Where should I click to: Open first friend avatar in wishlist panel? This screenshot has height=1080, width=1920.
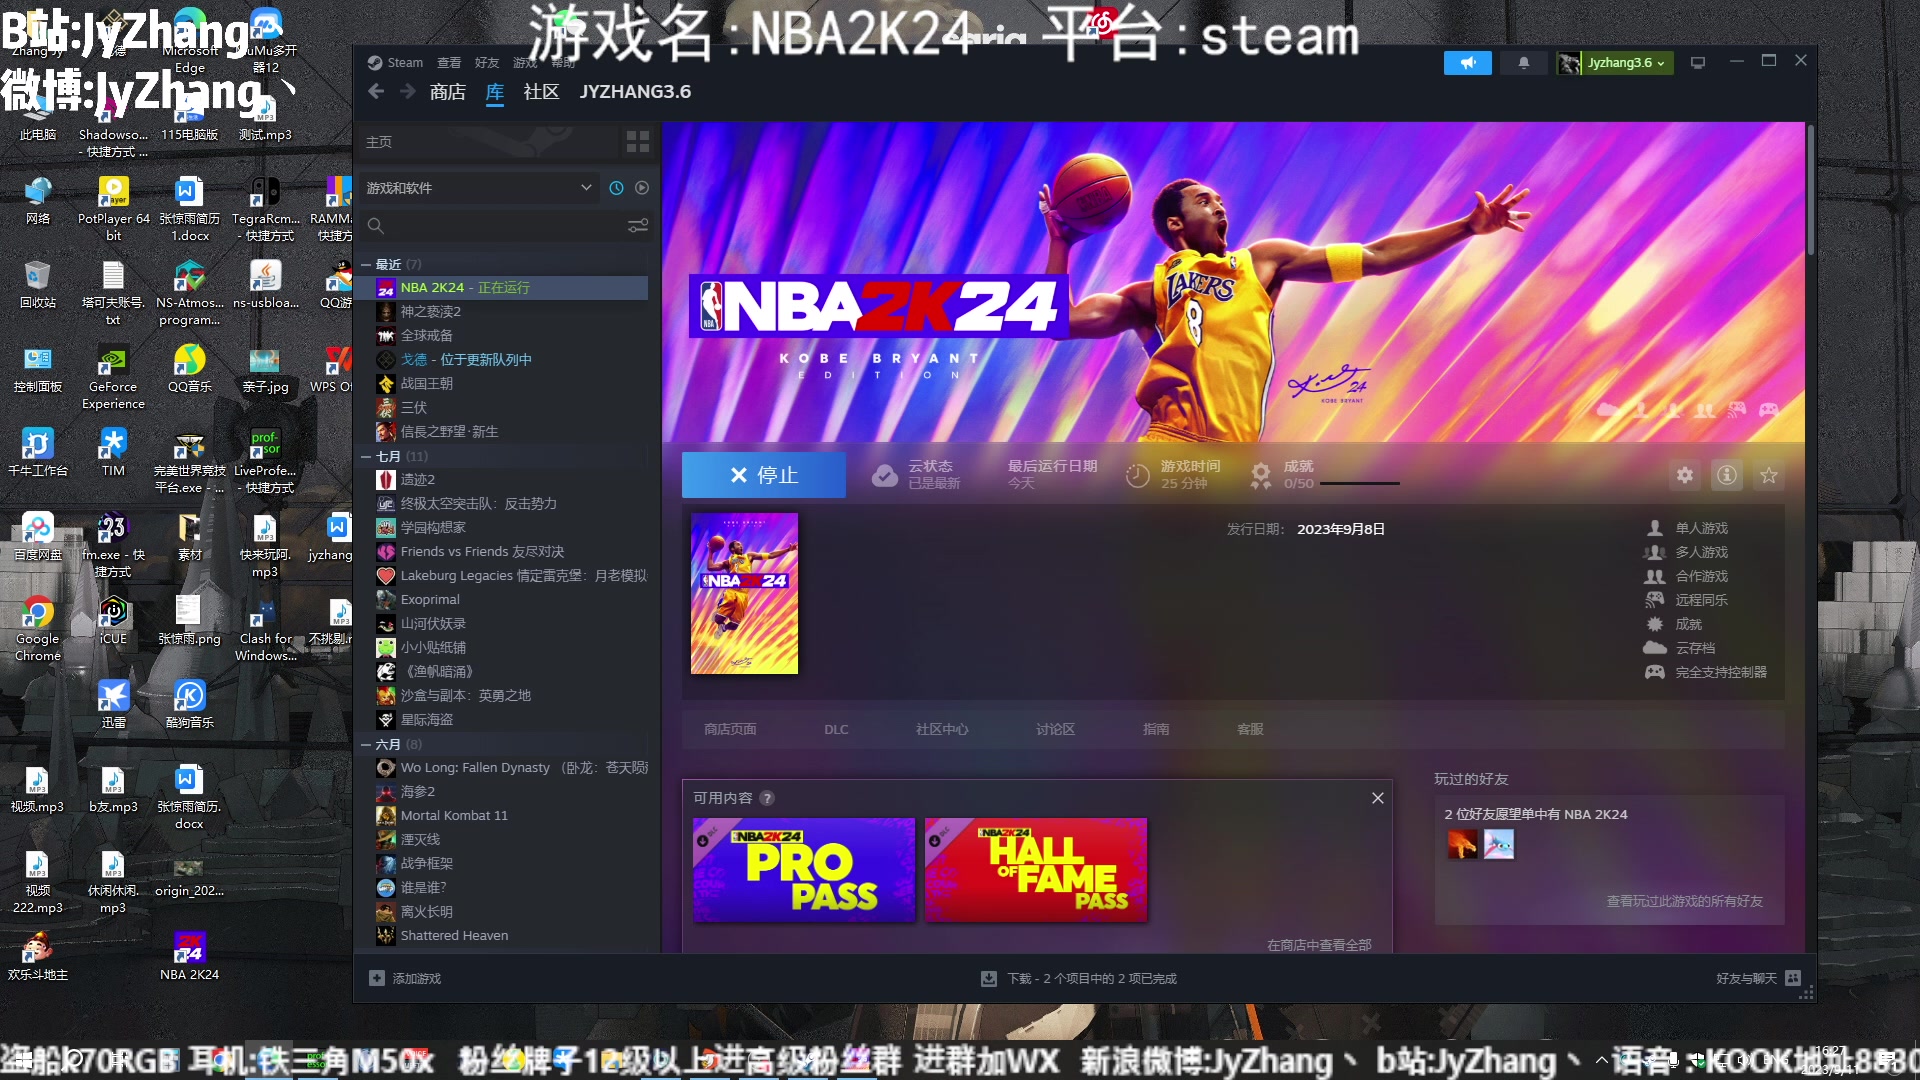pos(1462,845)
